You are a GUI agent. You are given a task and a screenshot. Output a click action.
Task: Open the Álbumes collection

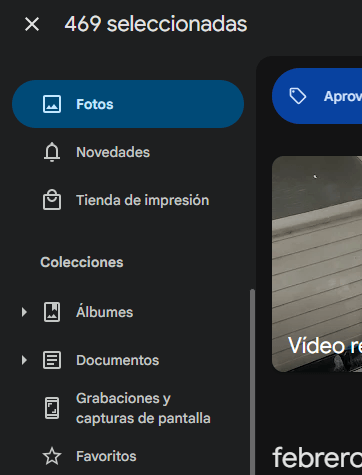pos(128,312)
